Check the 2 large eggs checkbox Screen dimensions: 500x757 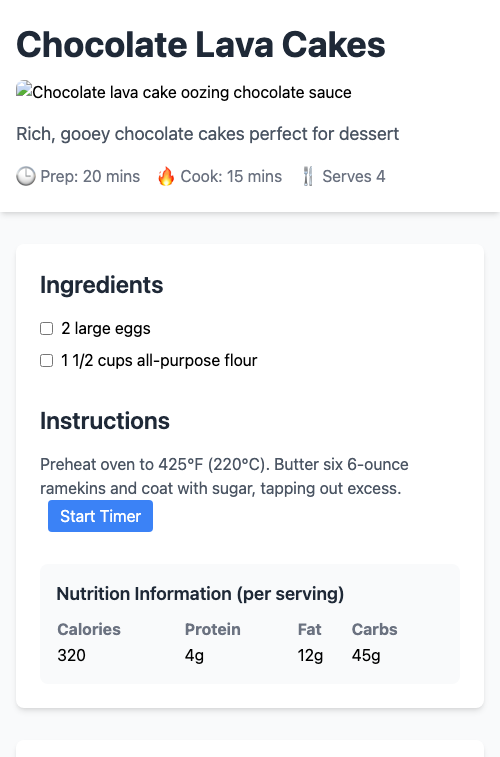pyautogui.click(x=46, y=329)
